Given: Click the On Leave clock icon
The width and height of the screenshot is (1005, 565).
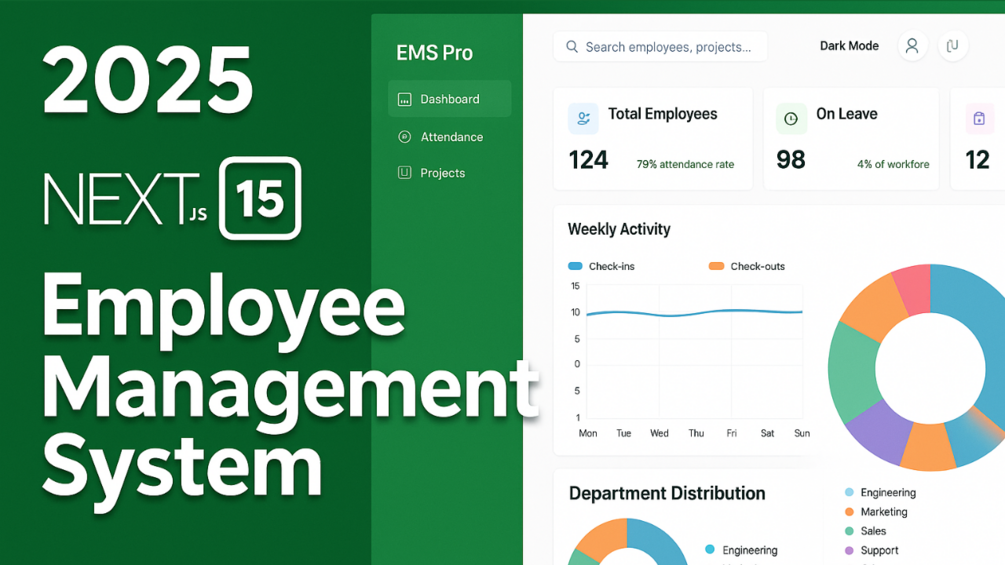Looking at the screenshot, I should pyautogui.click(x=791, y=119).
